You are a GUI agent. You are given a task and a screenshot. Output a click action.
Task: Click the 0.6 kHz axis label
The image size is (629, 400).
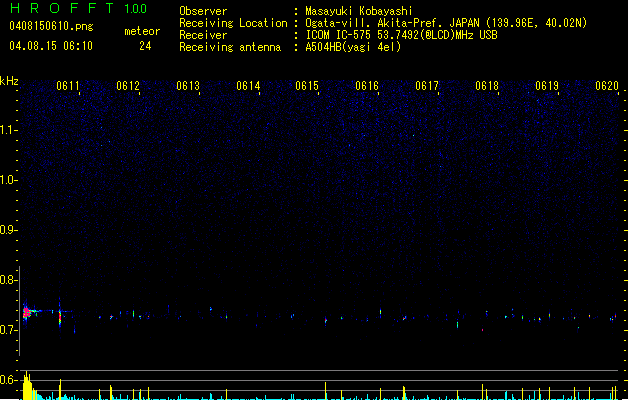pyautogui.click(x=8, y=380)
